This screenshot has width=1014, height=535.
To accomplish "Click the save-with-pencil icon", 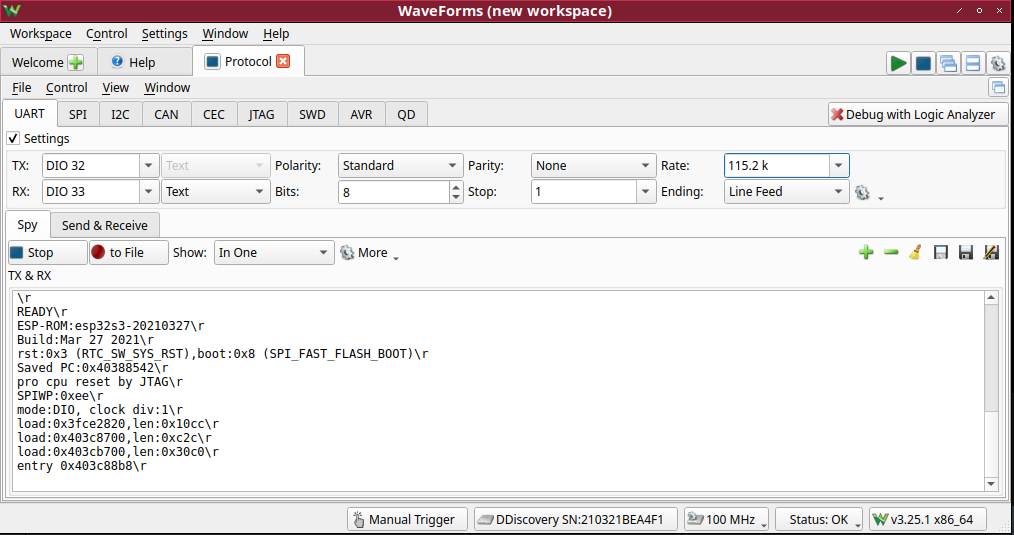I will pyautogui.click(x=991, y=252).
